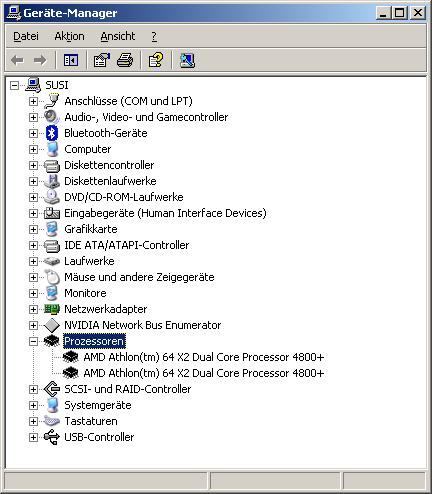Open the Datei menu
Viewport: 432px width, 494px height.
pyautogui.click(x=26, y=36)
